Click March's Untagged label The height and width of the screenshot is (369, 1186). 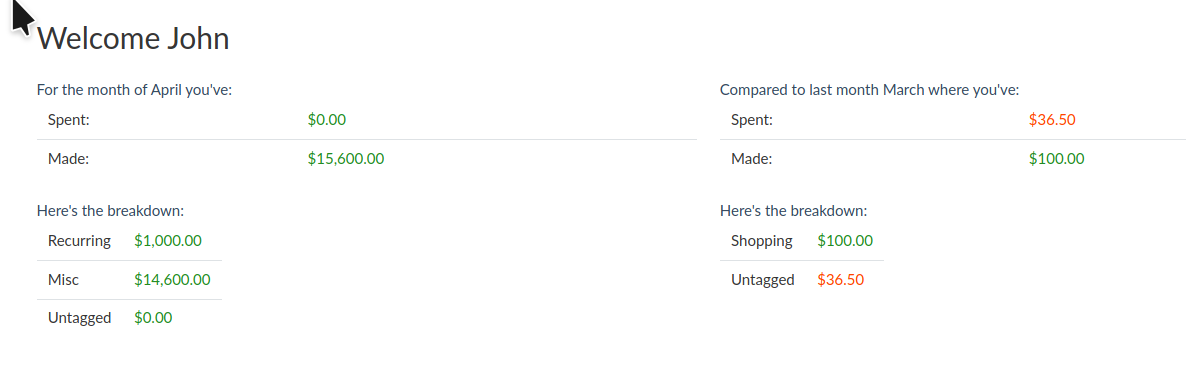click(x=762, y=280)
